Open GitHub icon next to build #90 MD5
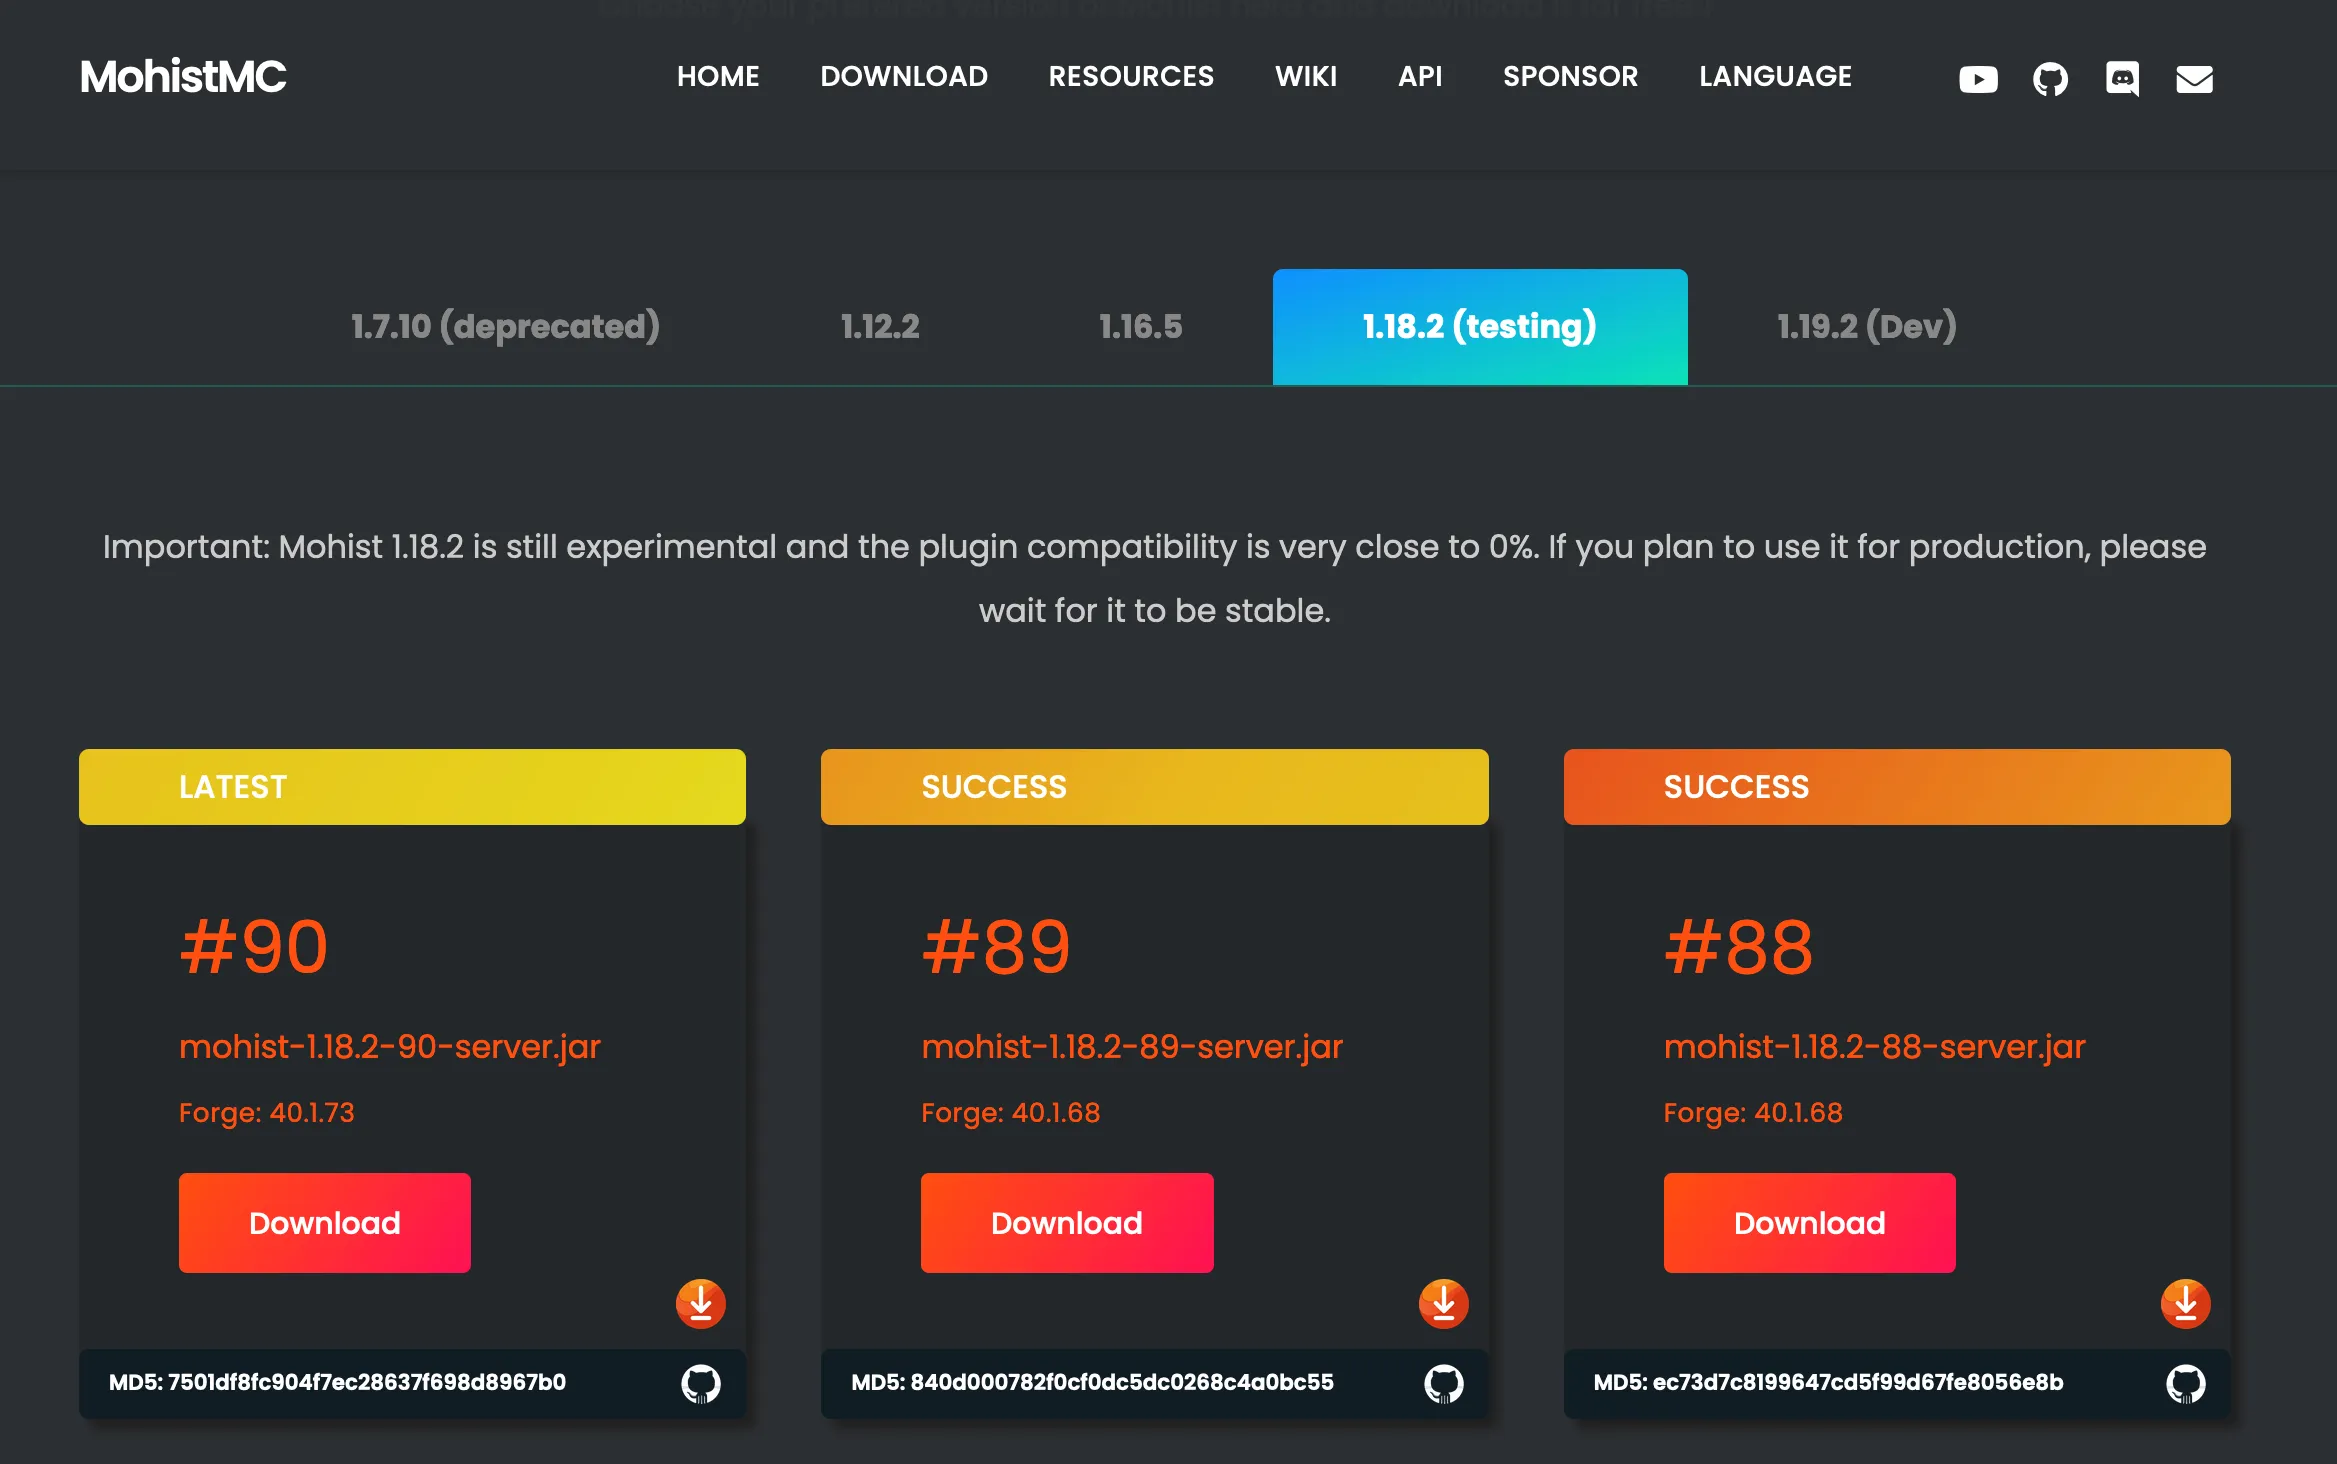Screen dimensions: 2337x1464 click(700, 1383)
